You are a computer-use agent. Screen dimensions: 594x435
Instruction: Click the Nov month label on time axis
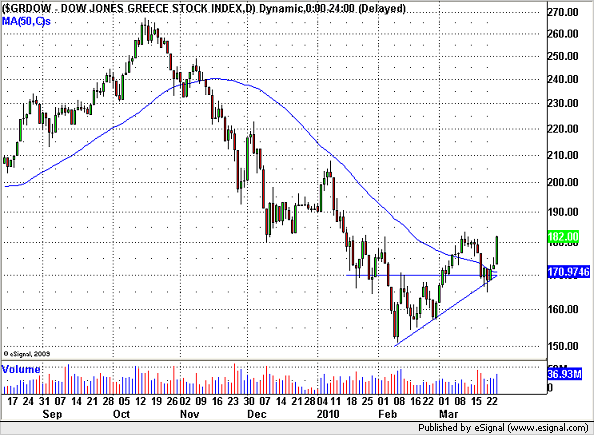(x=189, y=414)
